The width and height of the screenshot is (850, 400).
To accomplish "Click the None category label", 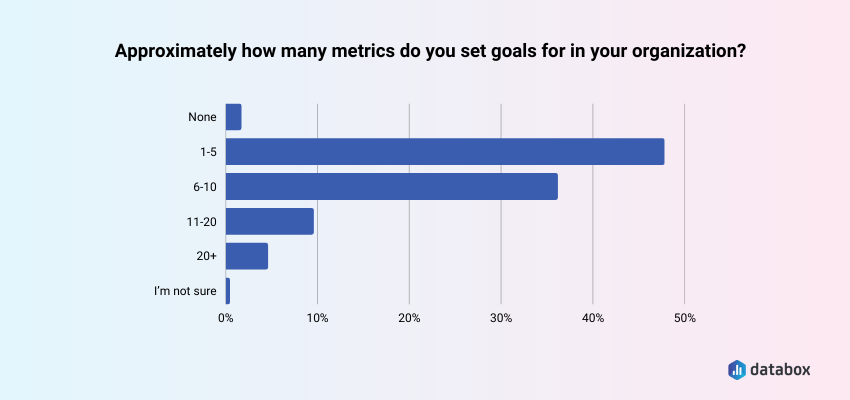I will [x=203, y=117].
